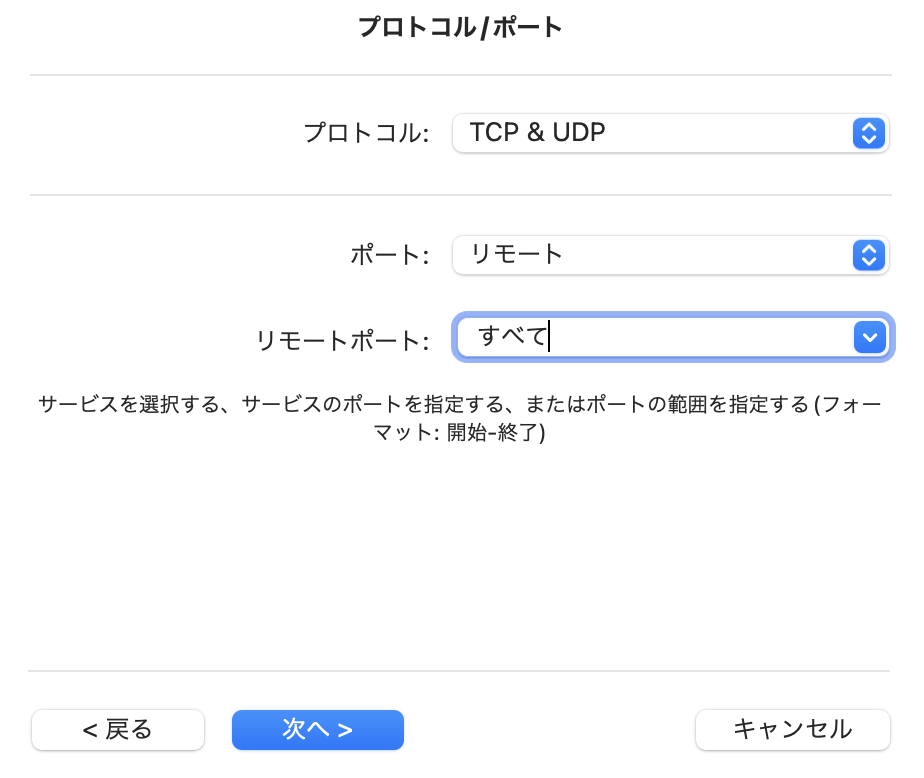This screenshot has height=778, width=924.
Task: Select the リモート text in the port popup
Action: click(517, 255)
